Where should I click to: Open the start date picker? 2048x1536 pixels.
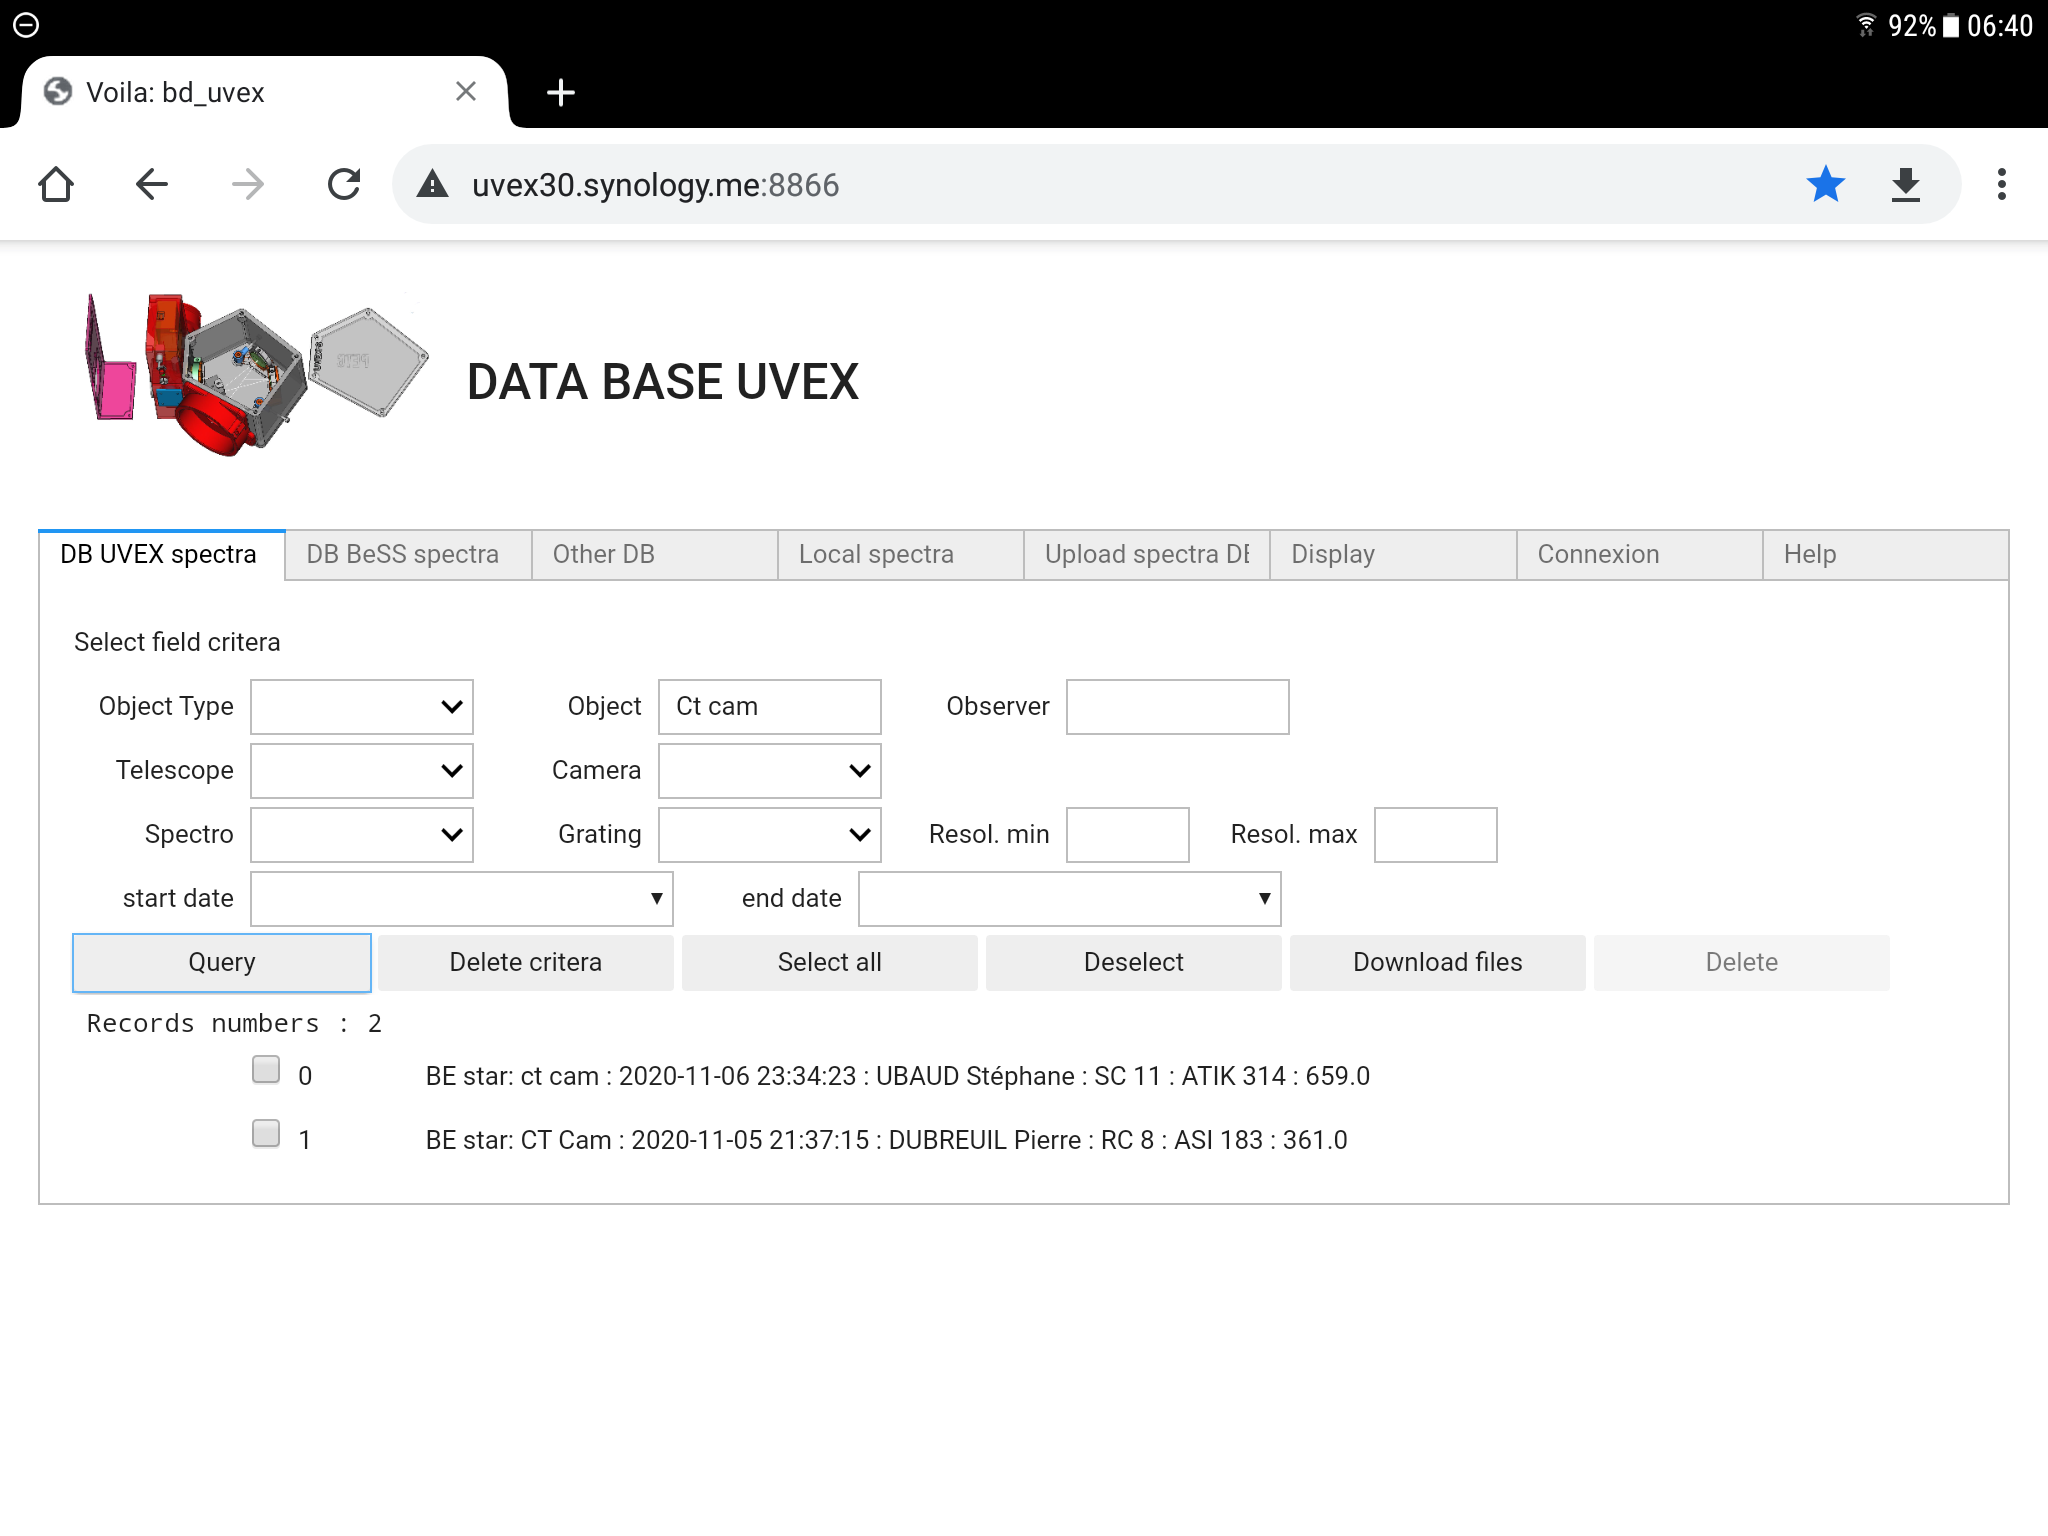(x=462, y=899)
